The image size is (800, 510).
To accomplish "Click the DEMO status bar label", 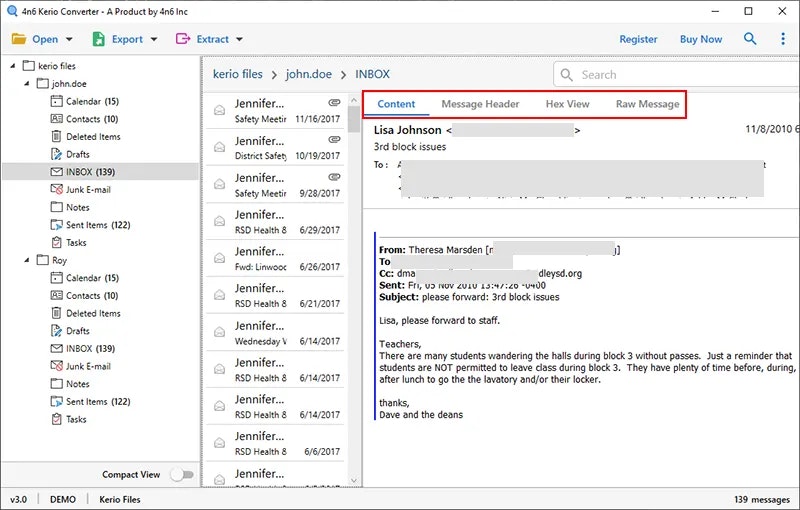I will (63, 499).
